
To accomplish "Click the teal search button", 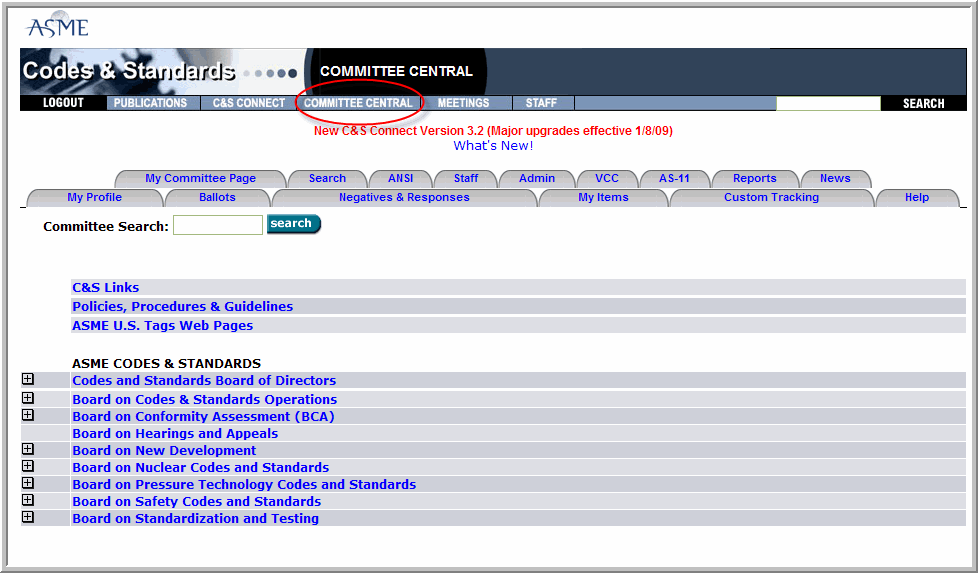I will pyautogui.click(x=293, y=224).
